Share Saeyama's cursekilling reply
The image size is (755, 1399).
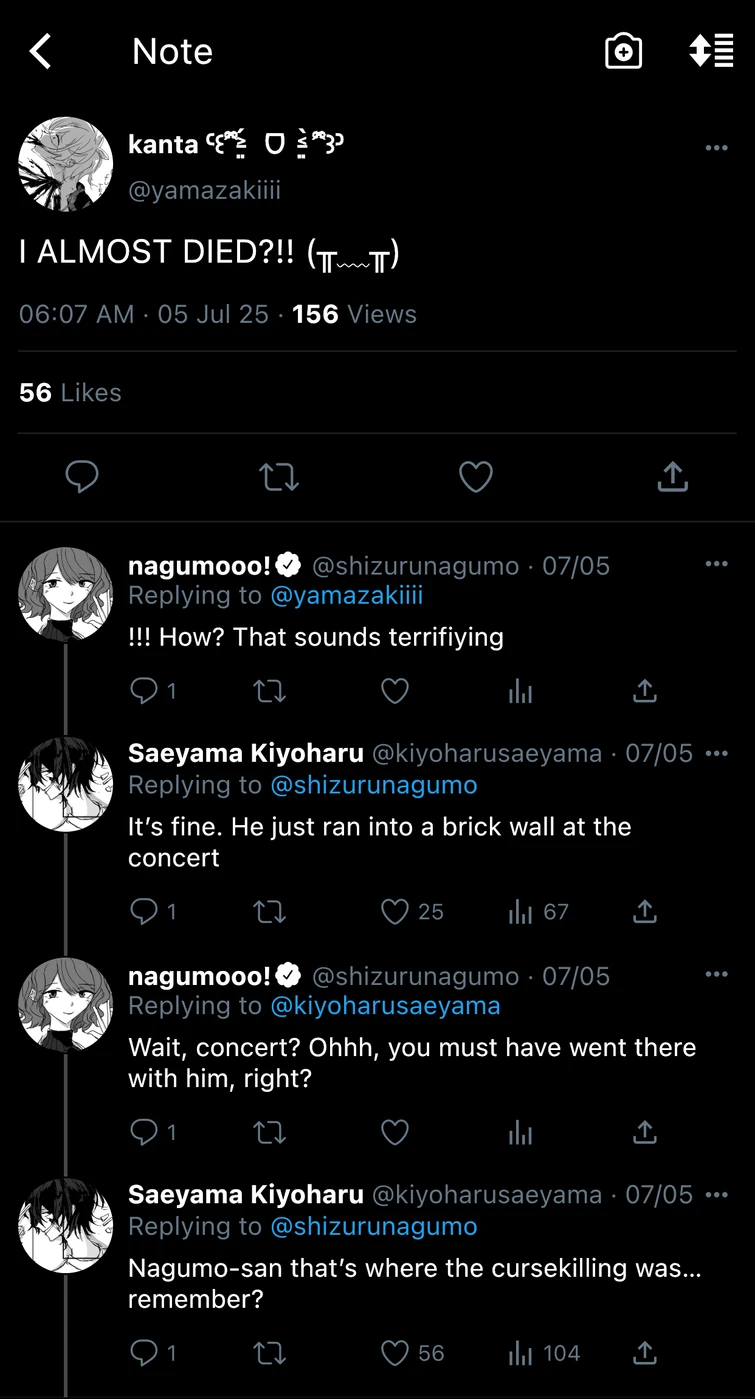[x=645, y=1353]
